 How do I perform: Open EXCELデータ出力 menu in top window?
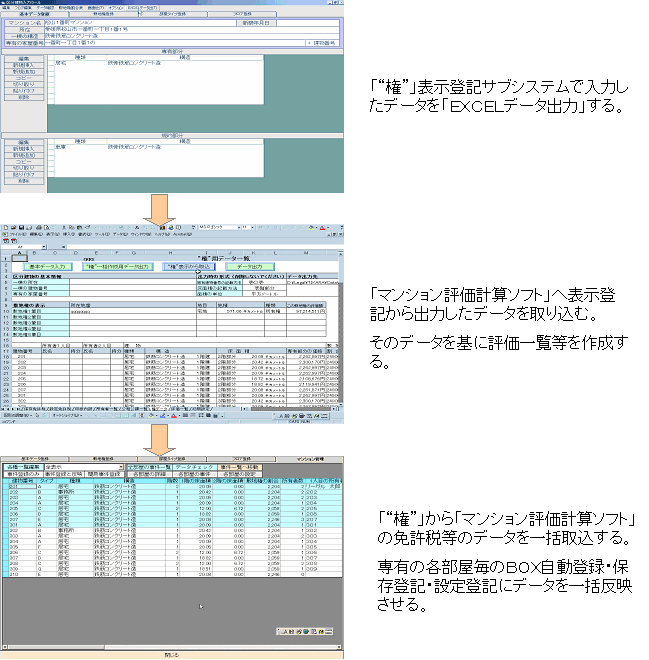tap(143, 8)
